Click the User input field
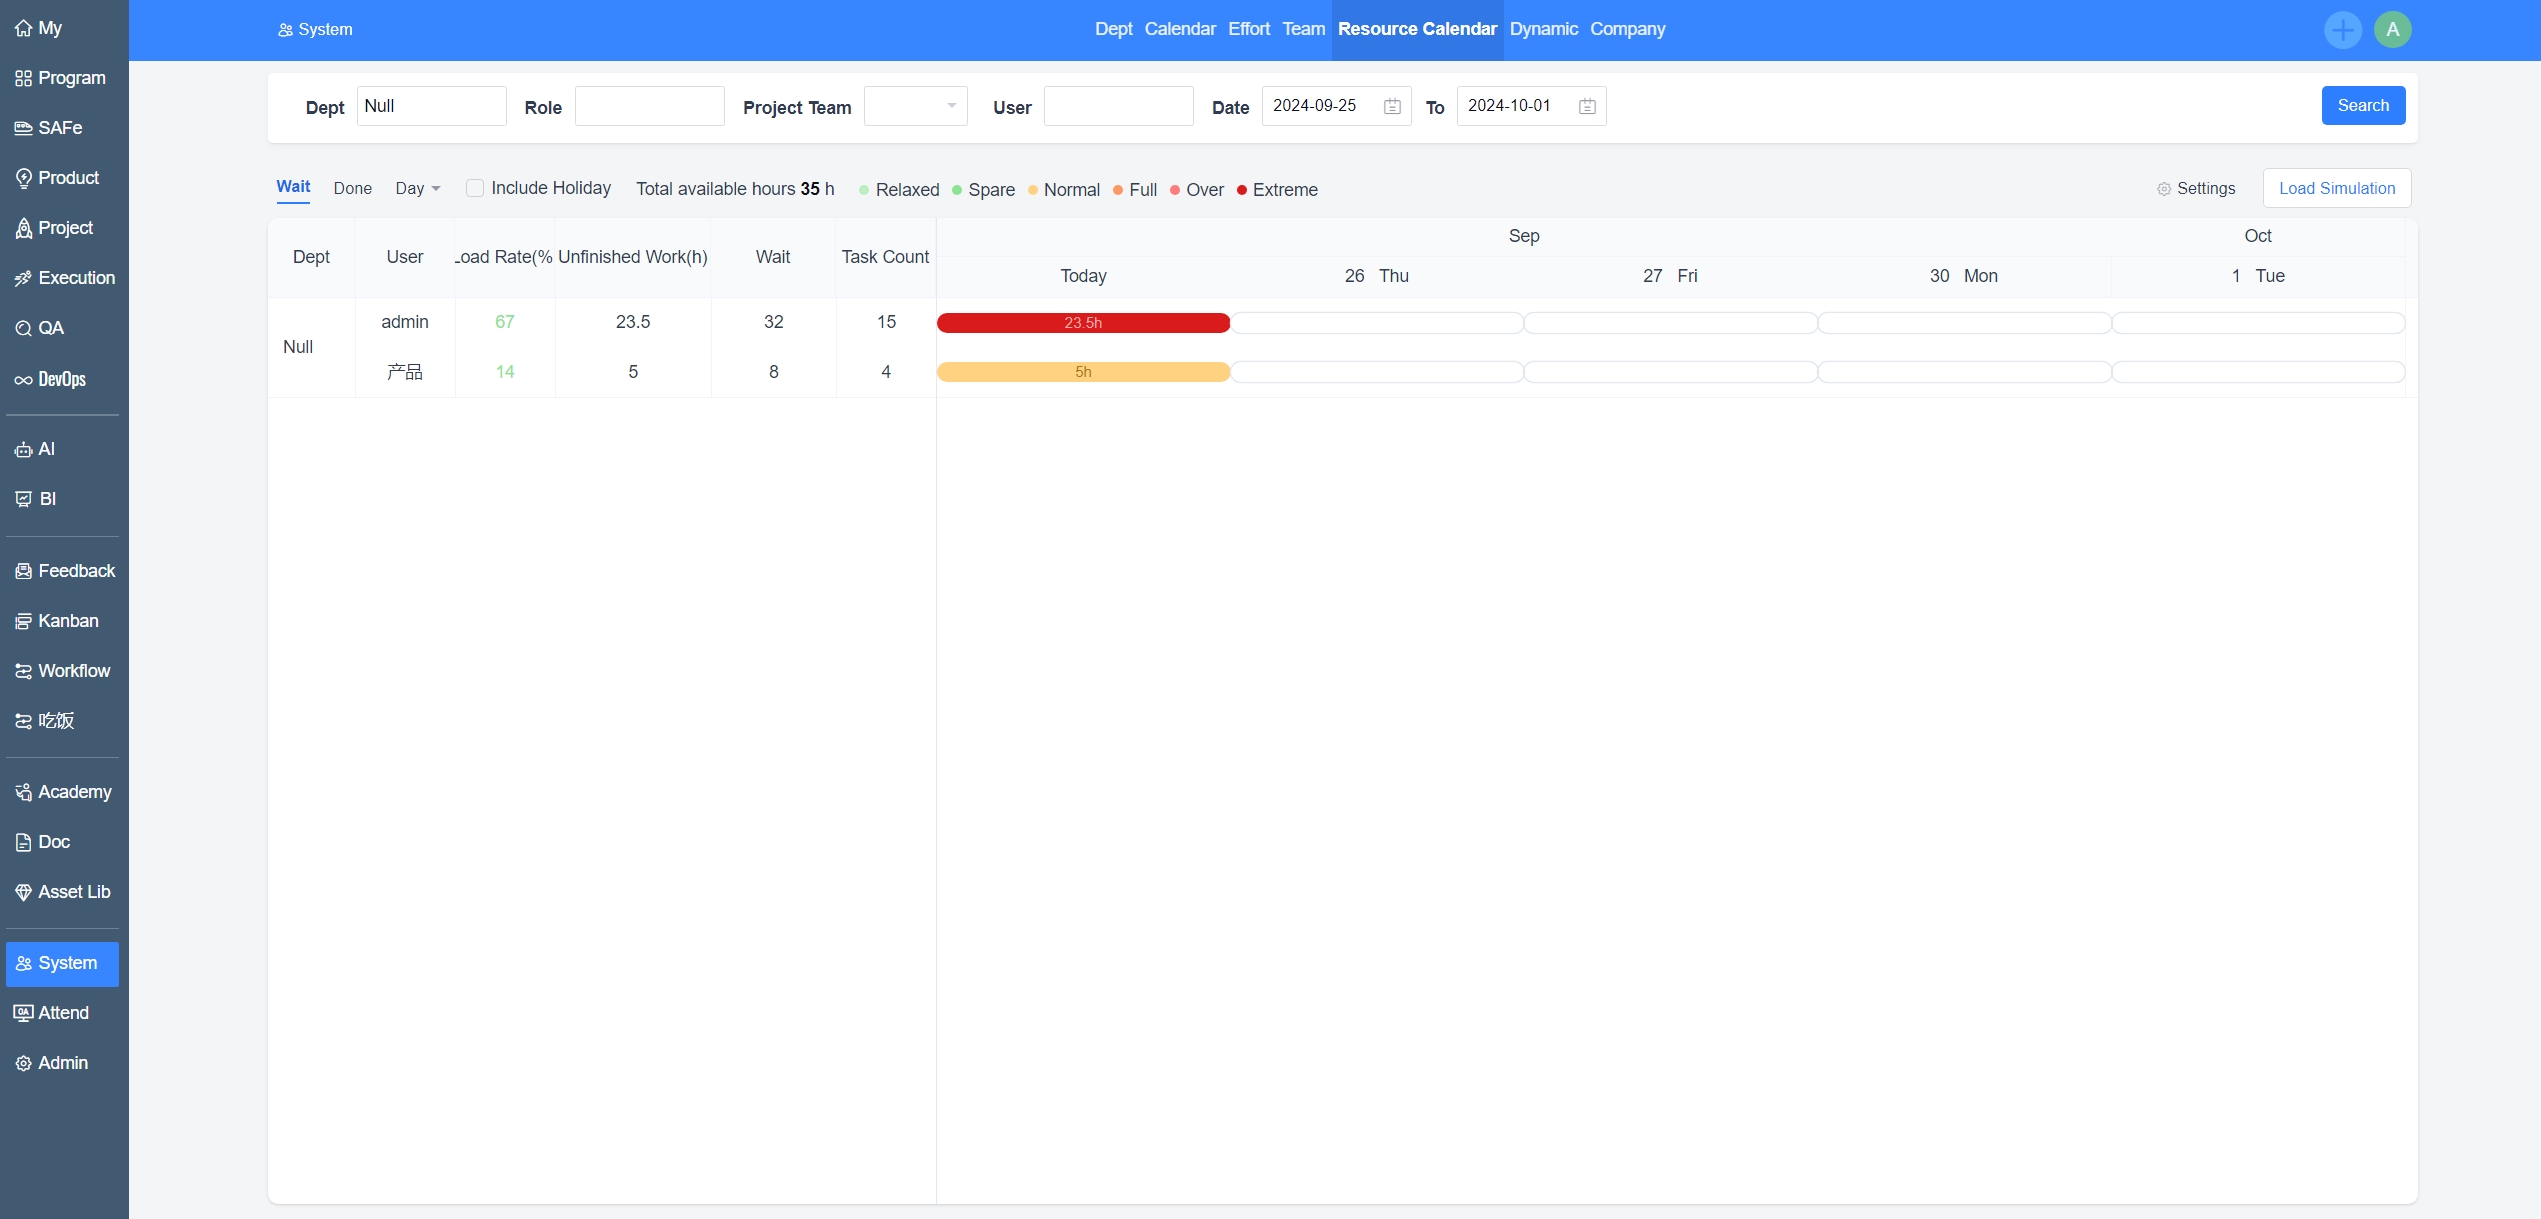 [x=1118, y=106]
